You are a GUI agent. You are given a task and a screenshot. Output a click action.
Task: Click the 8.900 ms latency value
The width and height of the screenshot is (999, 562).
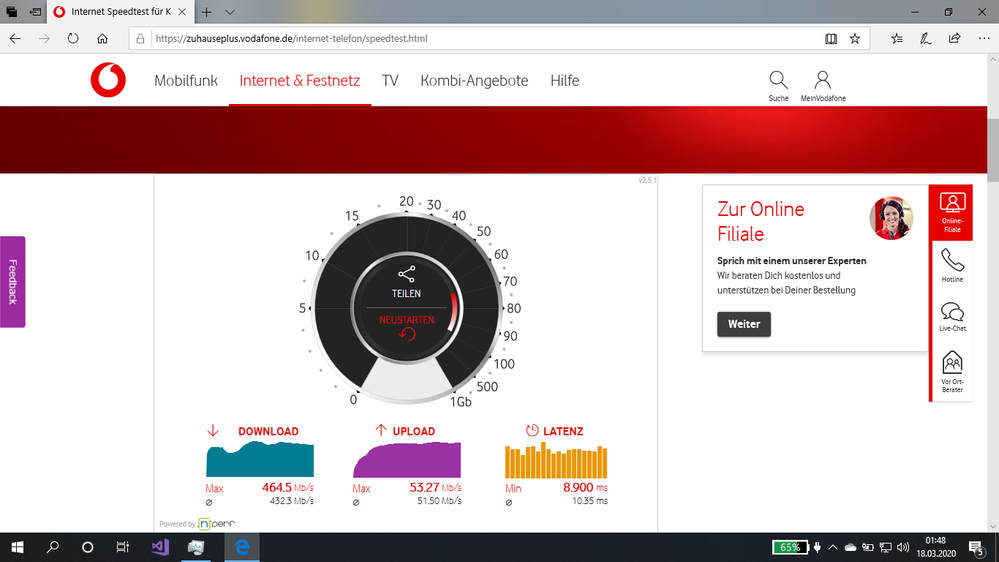click(585, 487)
